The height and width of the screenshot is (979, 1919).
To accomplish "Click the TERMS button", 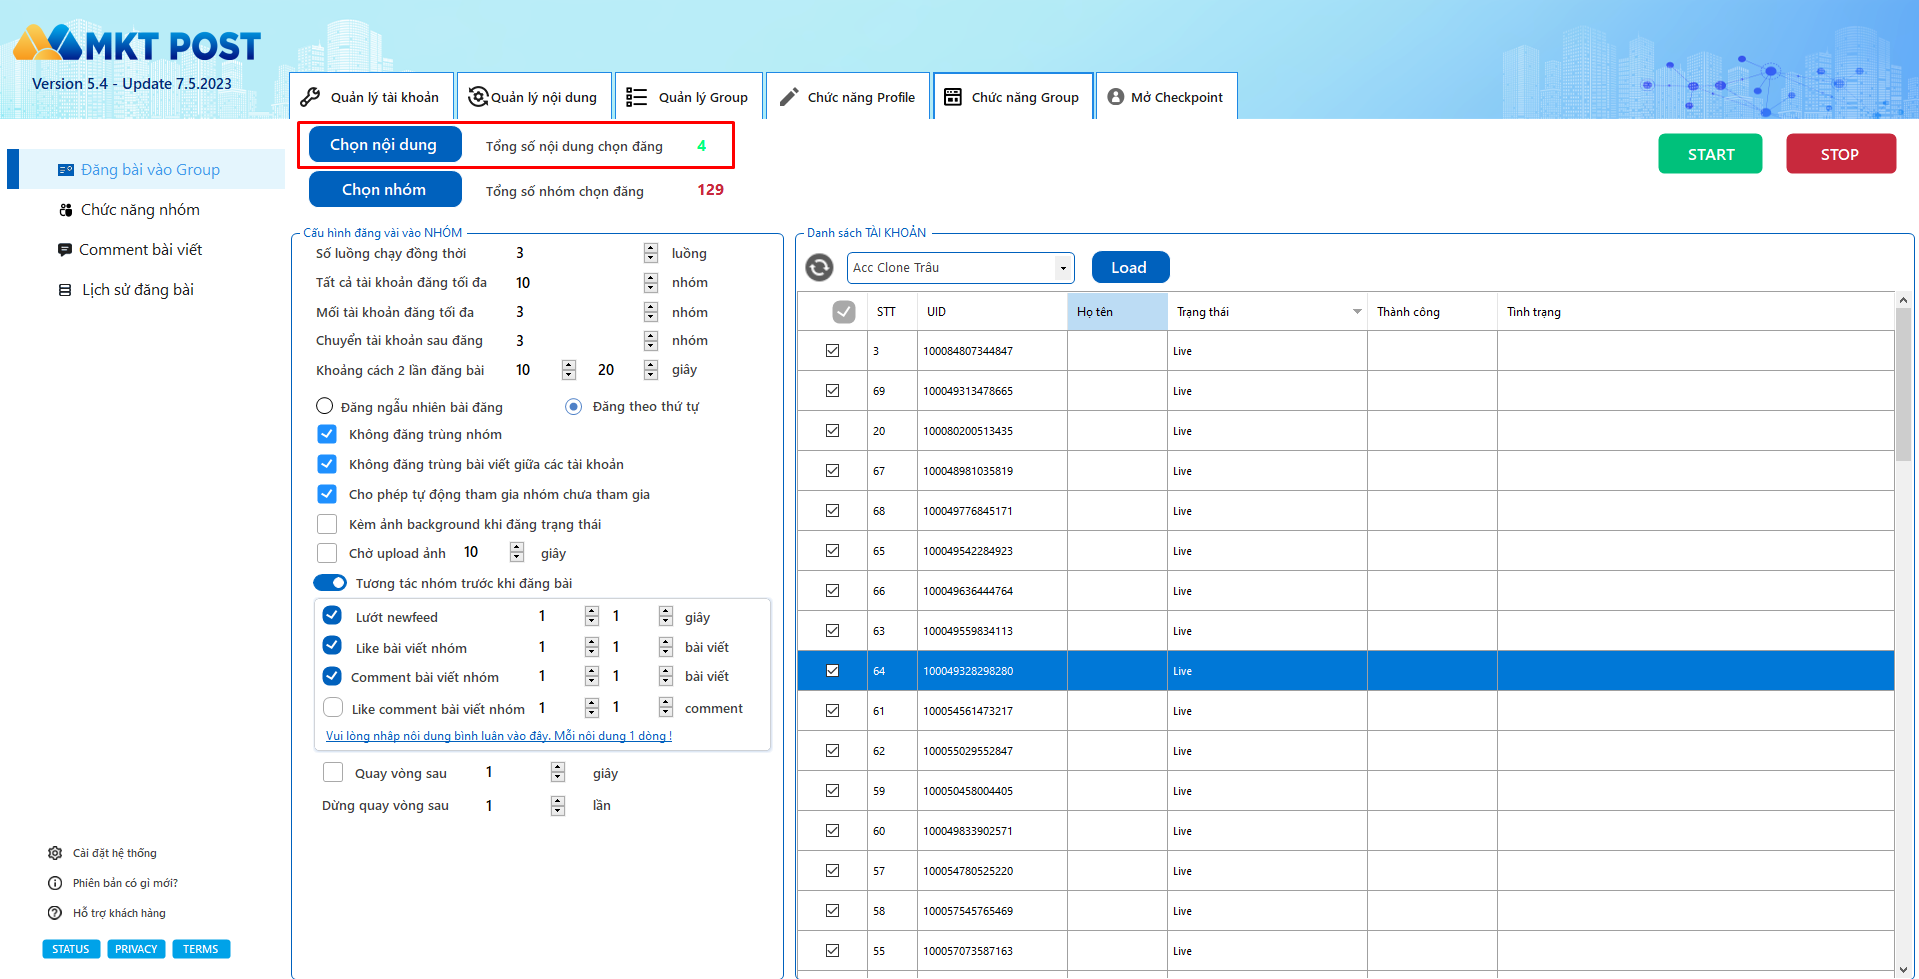I will click(201, 949).
